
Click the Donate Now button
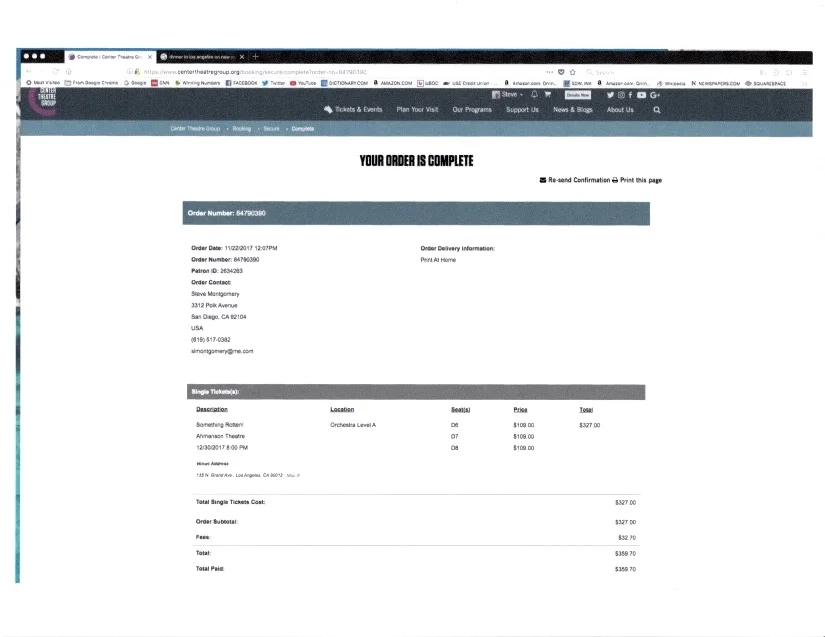[578, 95]
